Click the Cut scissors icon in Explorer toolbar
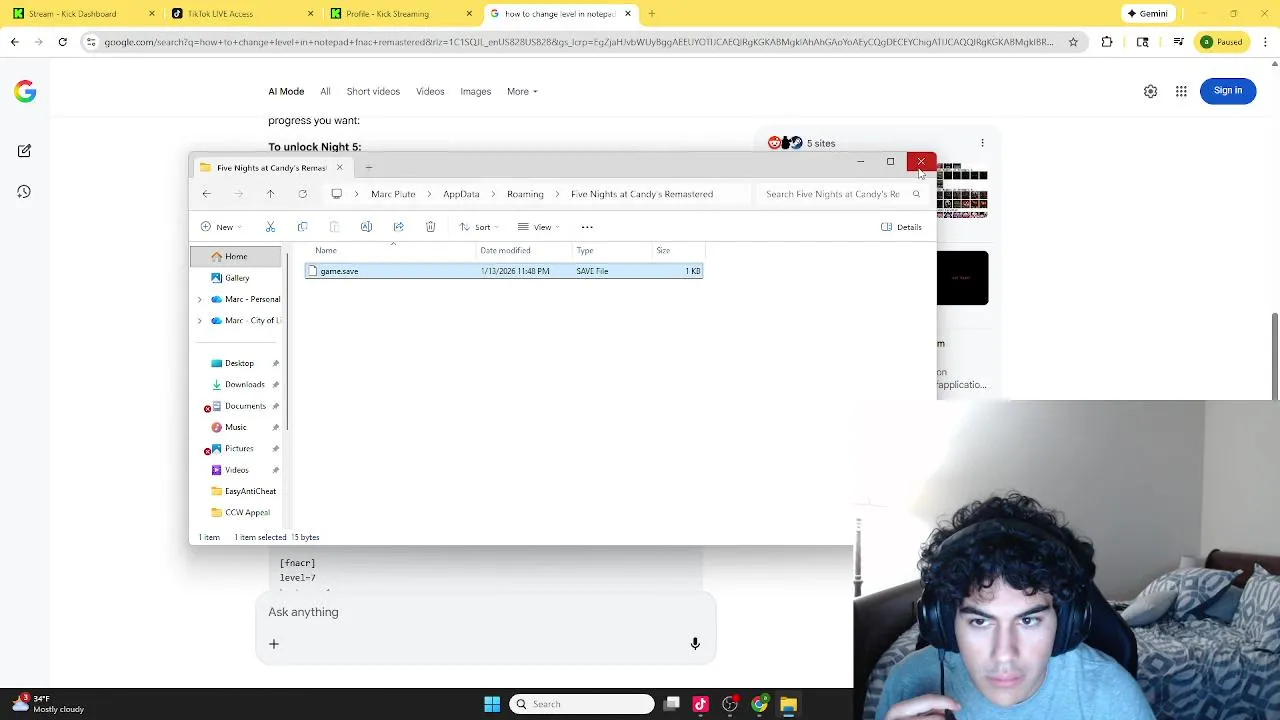This screenshot has width=1280, height=720. tap(270, 227)
